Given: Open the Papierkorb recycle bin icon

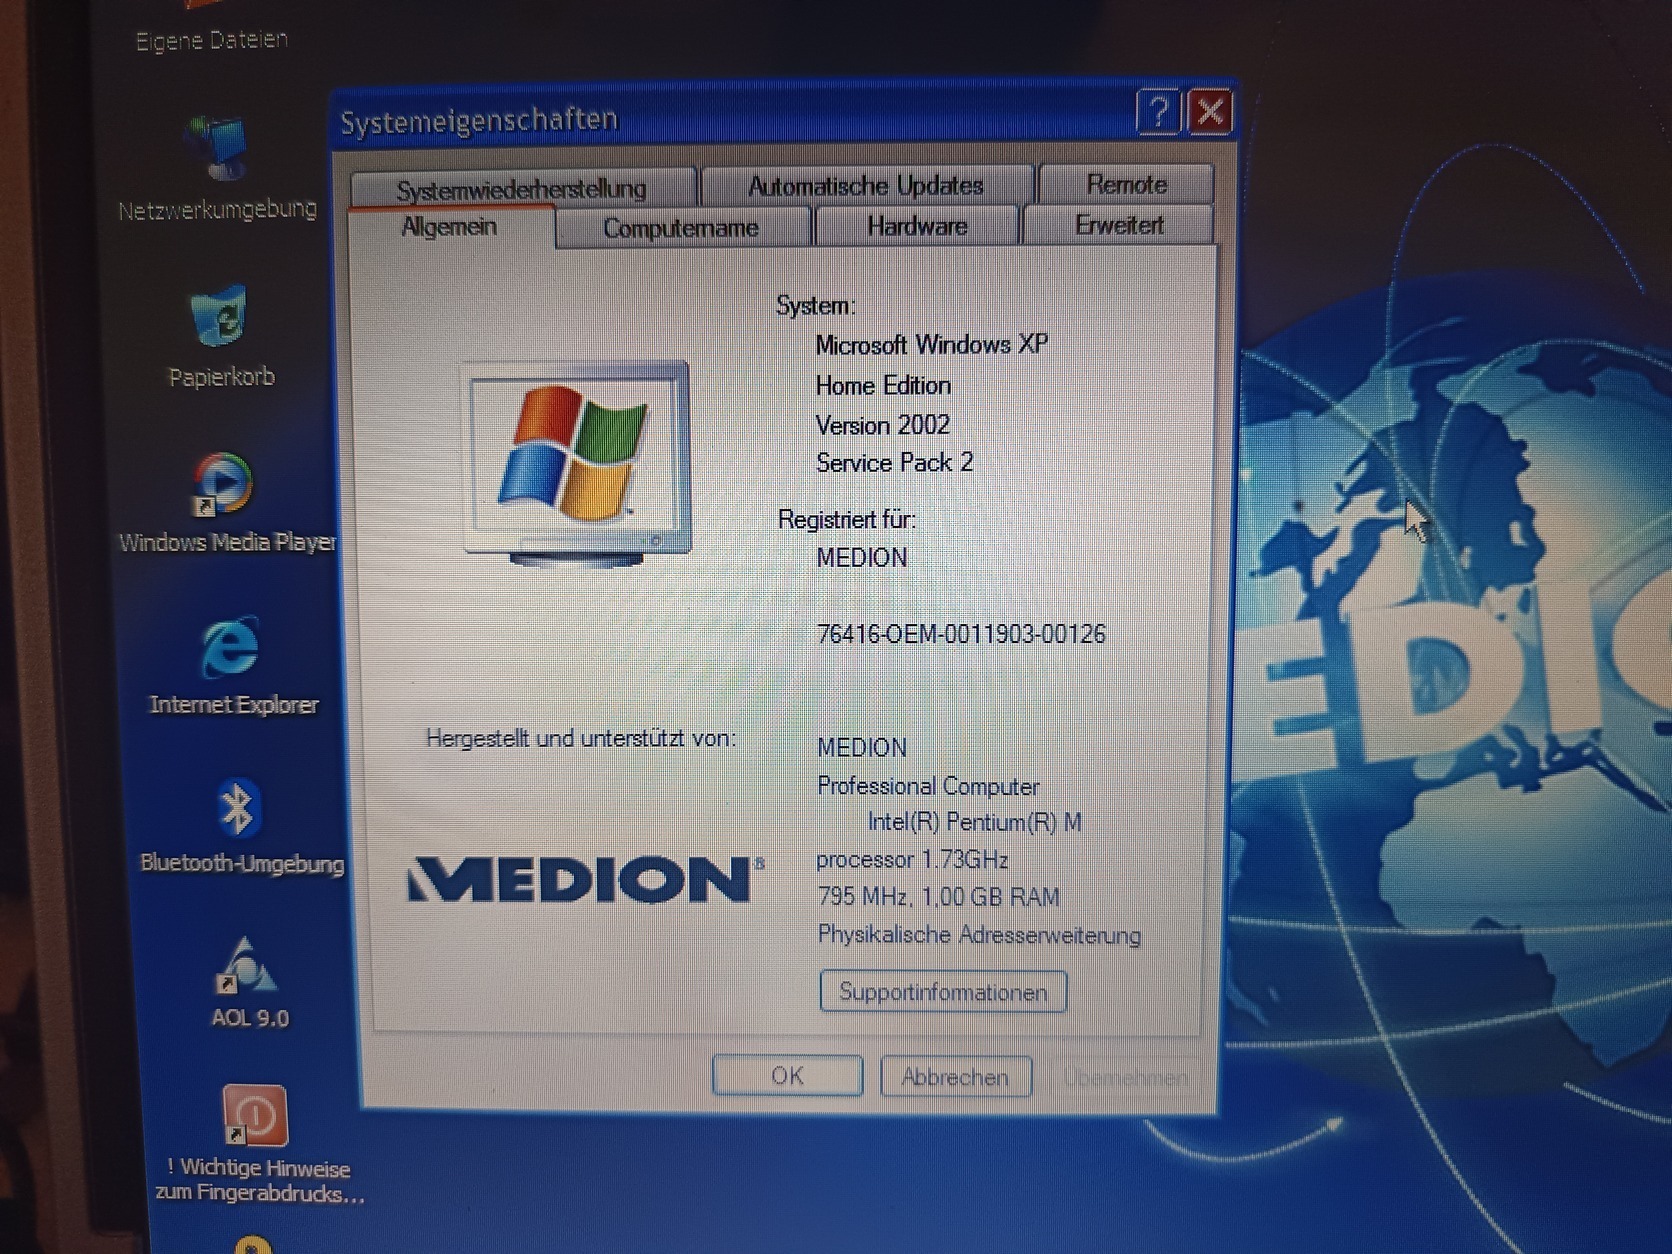Looking at the screenshot, I should pos(220,318).
